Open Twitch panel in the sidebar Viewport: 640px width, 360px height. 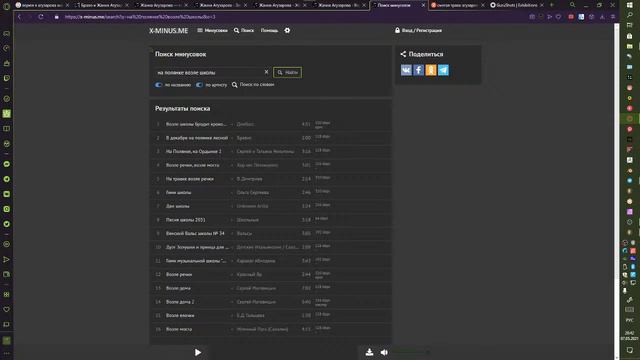coord(7,78)
